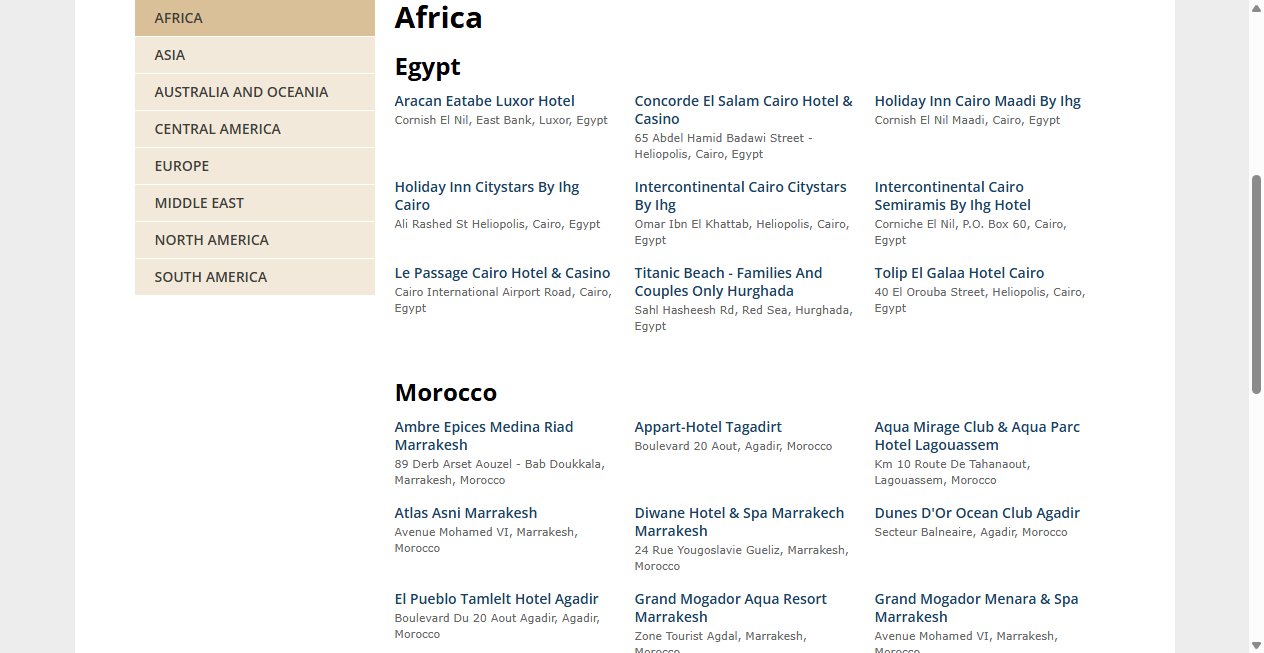Open Concorde El Salam Cairo Hotel & Casino
Image resolution: width=1264 pixels, height=653 pixels.
pos(744,110)
